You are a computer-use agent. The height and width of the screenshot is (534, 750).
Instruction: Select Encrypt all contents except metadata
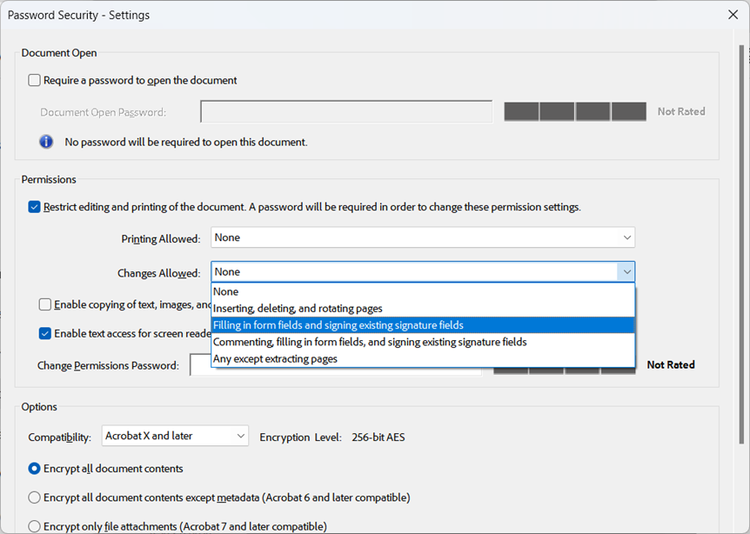[x=35, y=497]
